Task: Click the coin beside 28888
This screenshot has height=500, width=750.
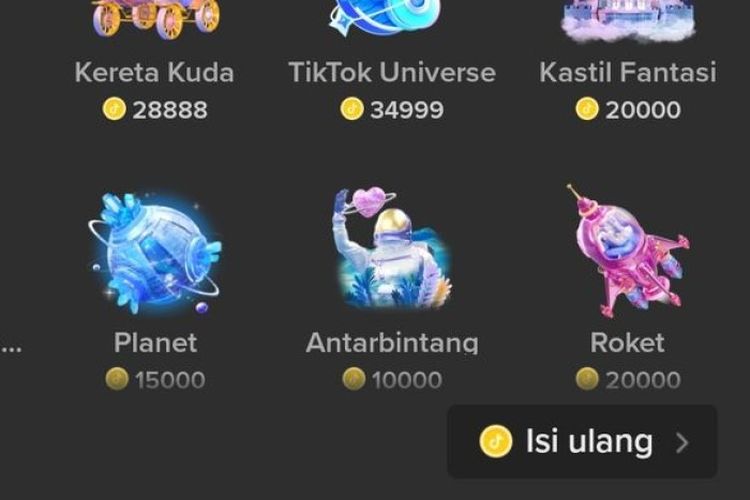Action: coord(114,109)
